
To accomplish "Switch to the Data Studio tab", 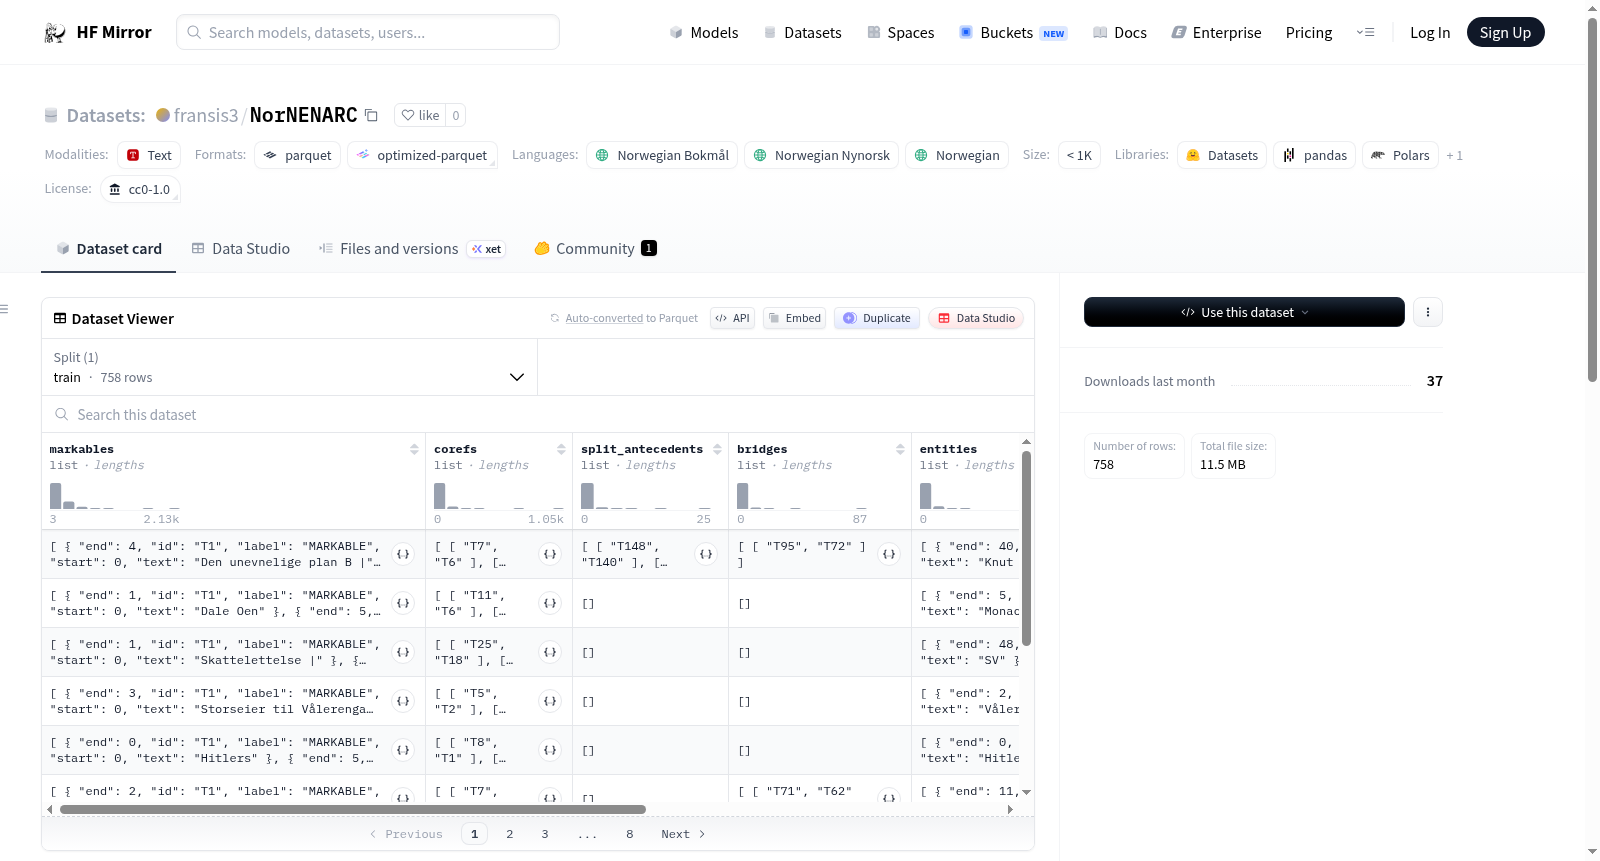I will tap(241, 249).
